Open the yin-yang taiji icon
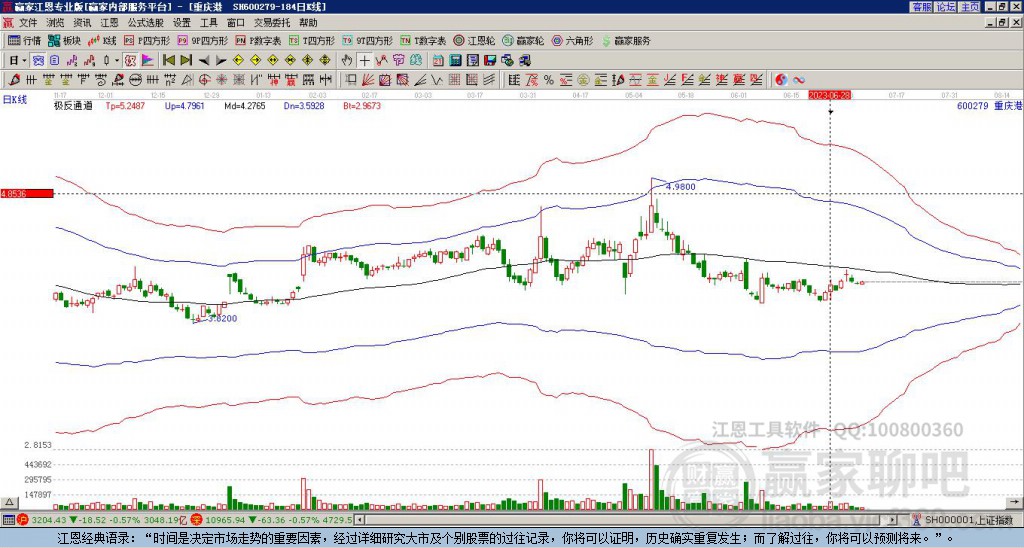1024x548 pixels. click(x=781, y=80)
